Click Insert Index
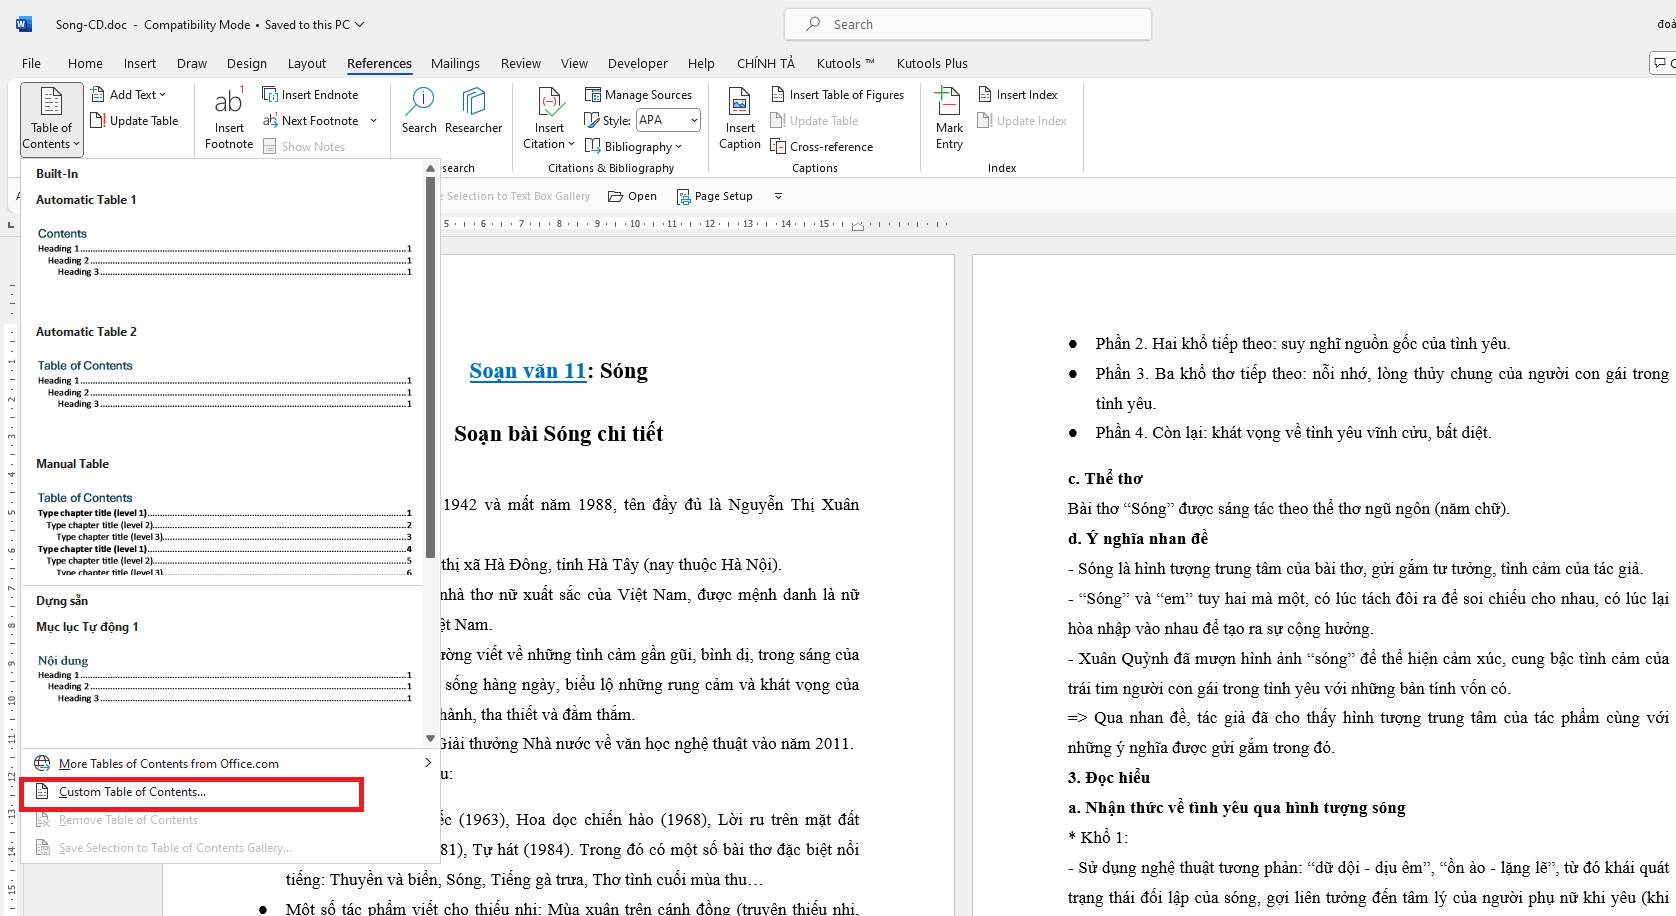Viewport: 1676px width, 916px height. coord(1018,95)
